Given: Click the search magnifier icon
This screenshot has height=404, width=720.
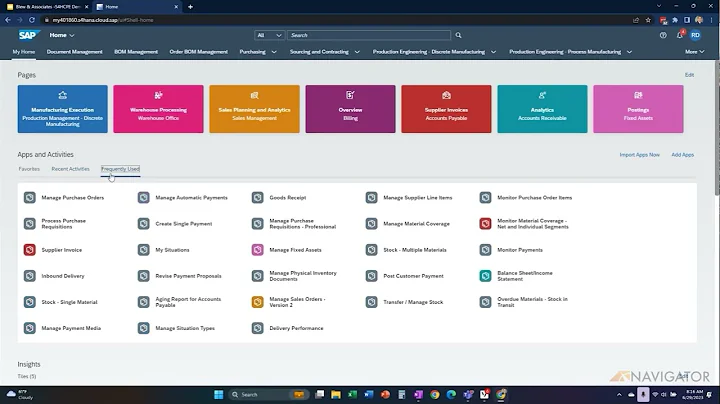Looking at the screenshot, I should click(458, 35).
